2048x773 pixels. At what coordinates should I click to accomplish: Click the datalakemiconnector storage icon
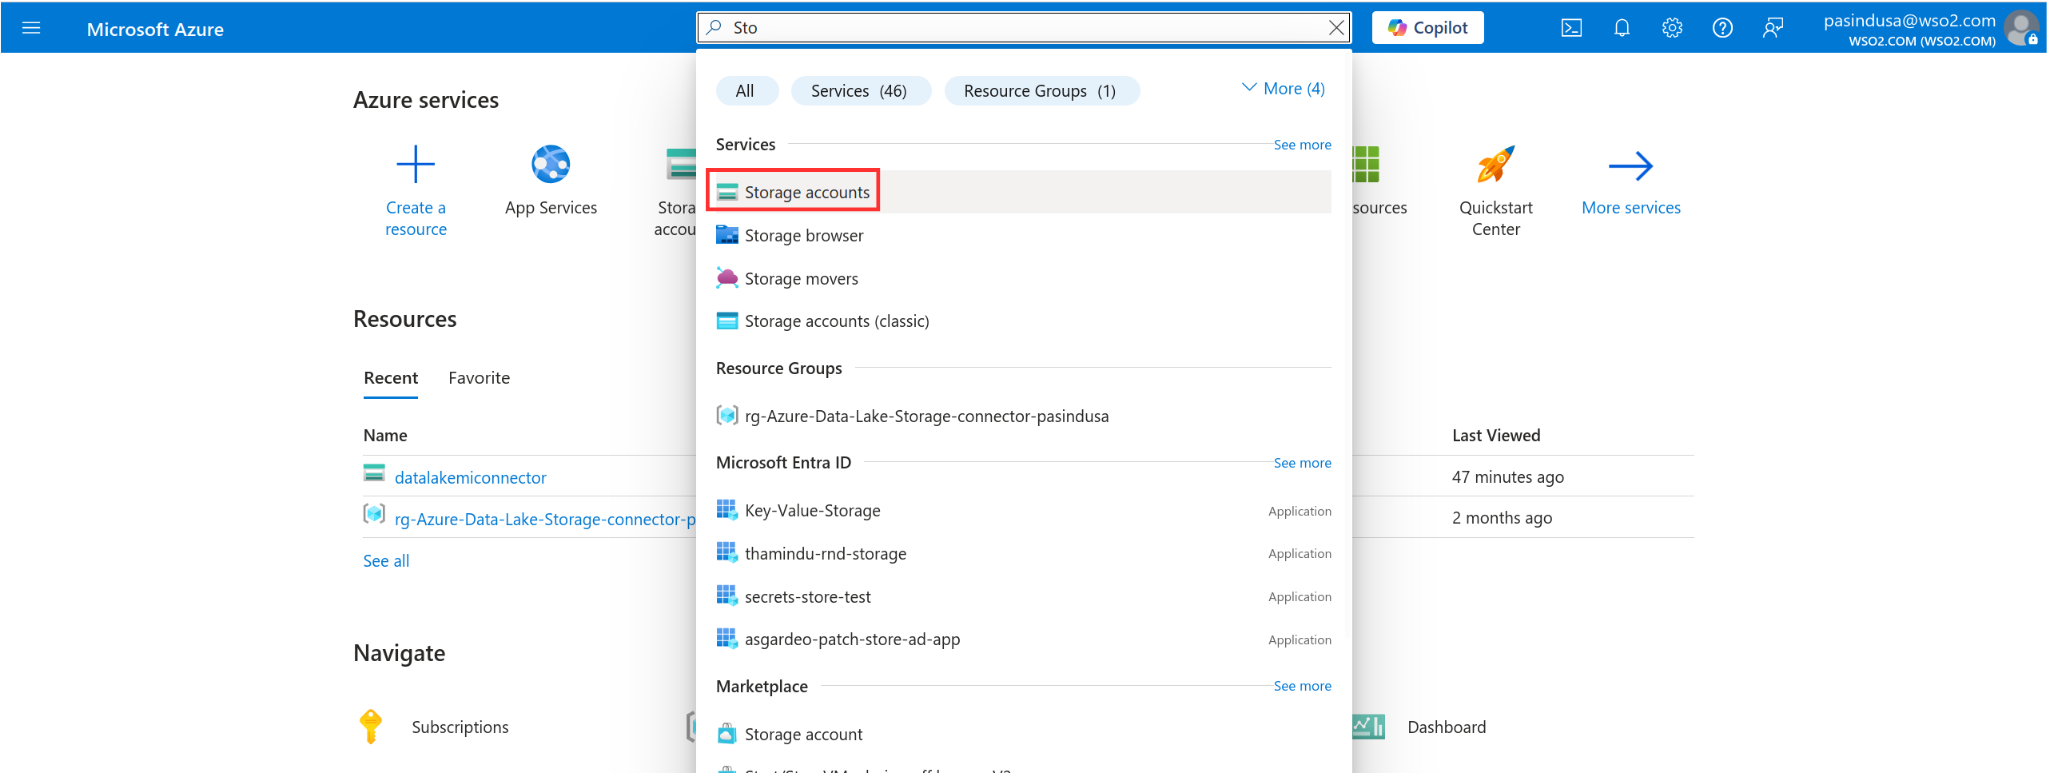coord(374,473)
